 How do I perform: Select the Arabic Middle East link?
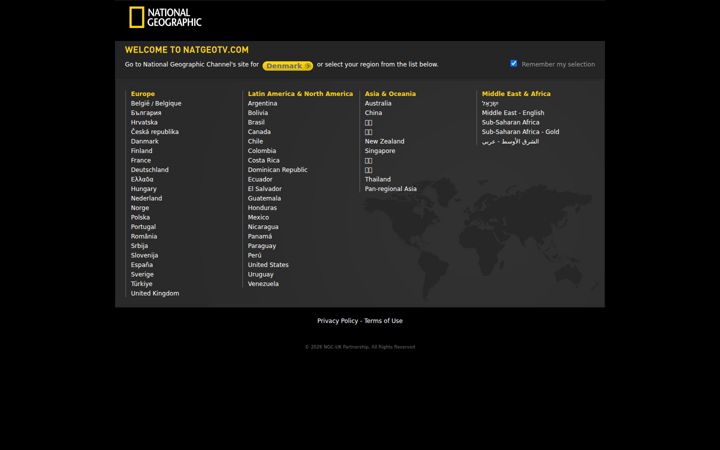(510, 141)
